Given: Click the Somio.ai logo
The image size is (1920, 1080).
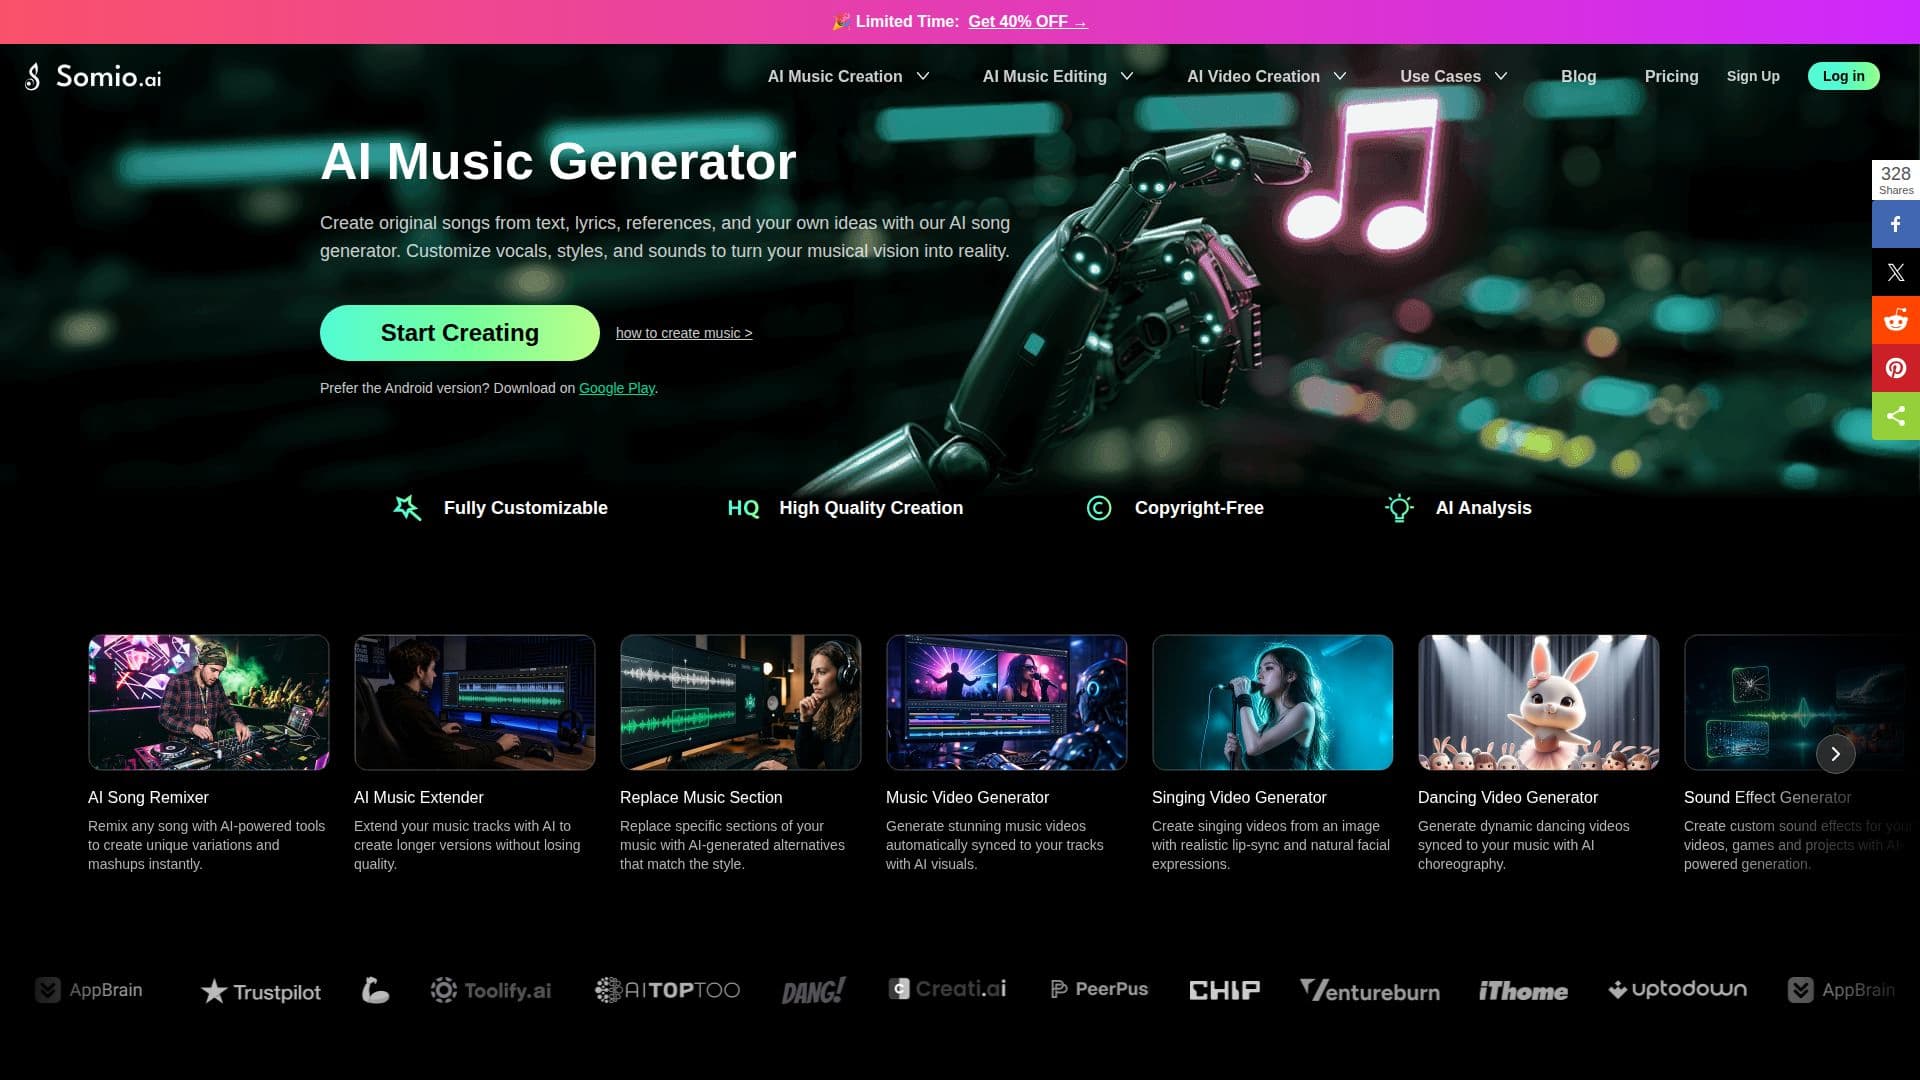Looking at the screenshot, I should 93,76.
